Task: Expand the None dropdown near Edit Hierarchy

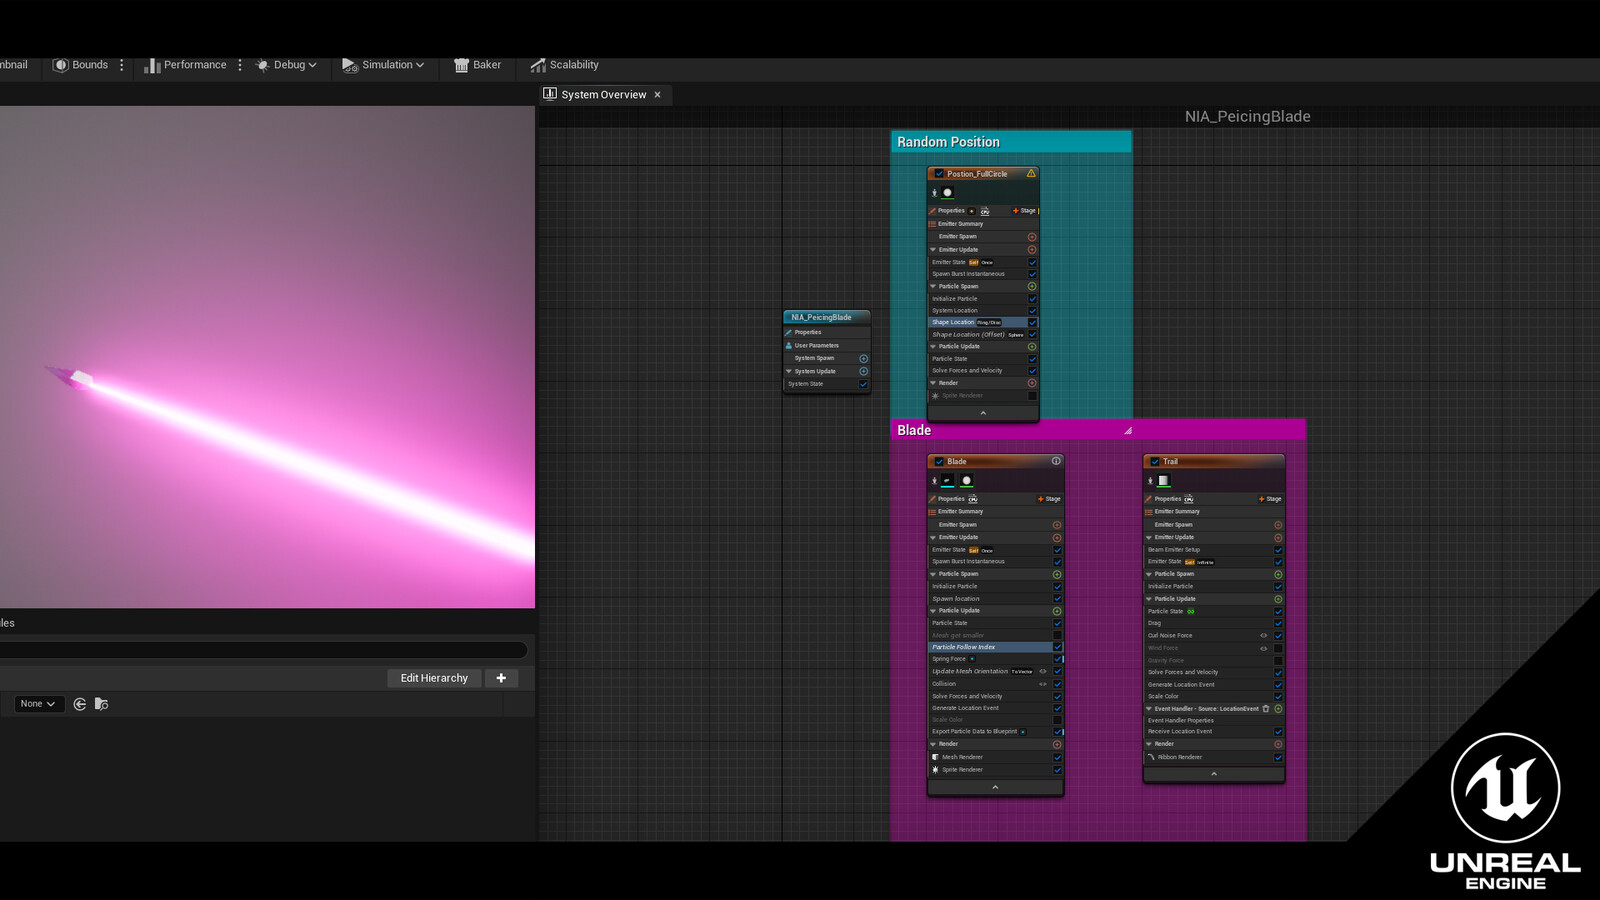Action: (37, 703)
